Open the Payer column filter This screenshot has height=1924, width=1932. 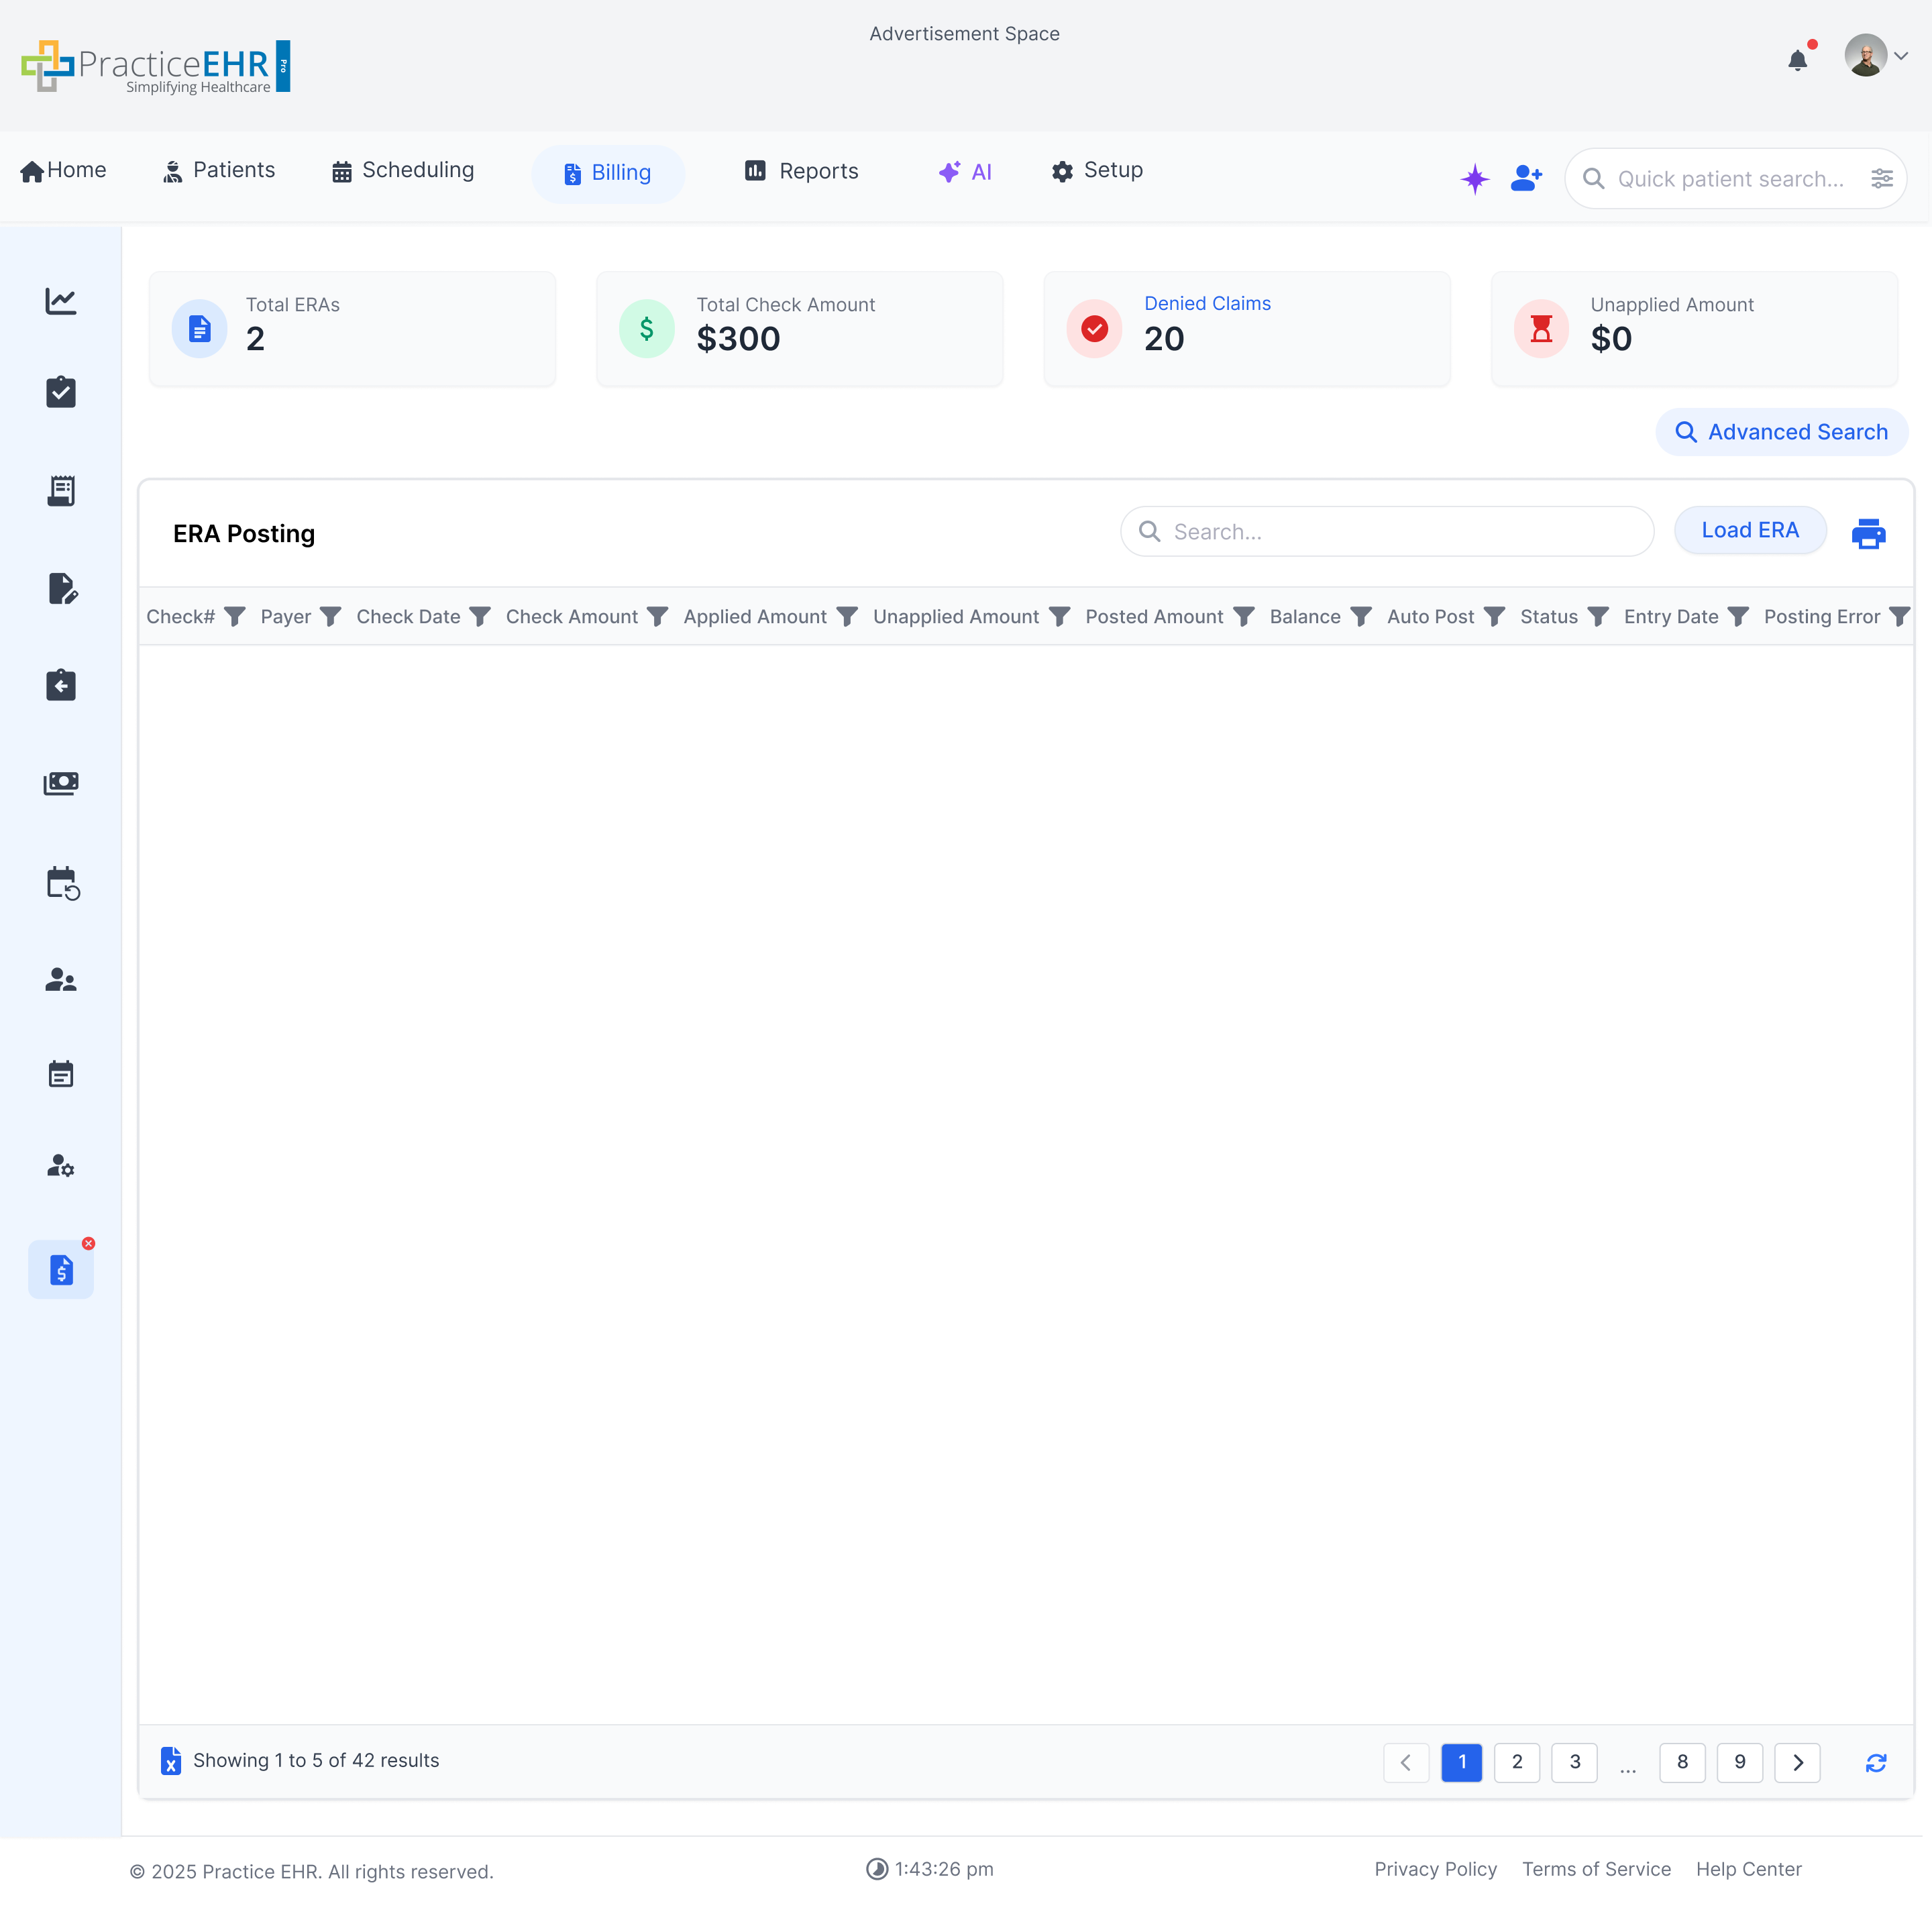[331, 617]
